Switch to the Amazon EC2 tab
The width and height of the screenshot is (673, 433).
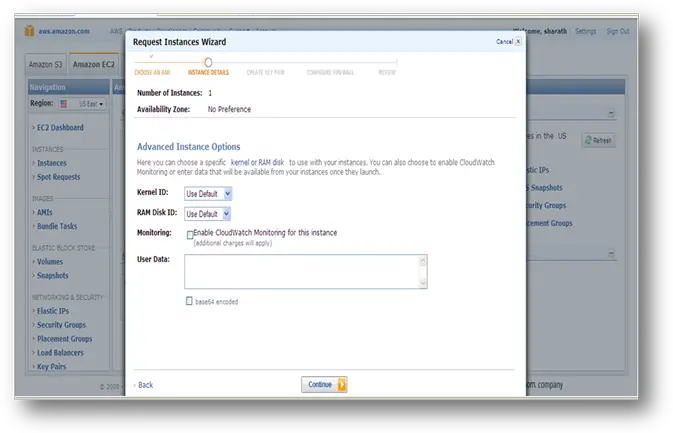click(x=94, y=64)
